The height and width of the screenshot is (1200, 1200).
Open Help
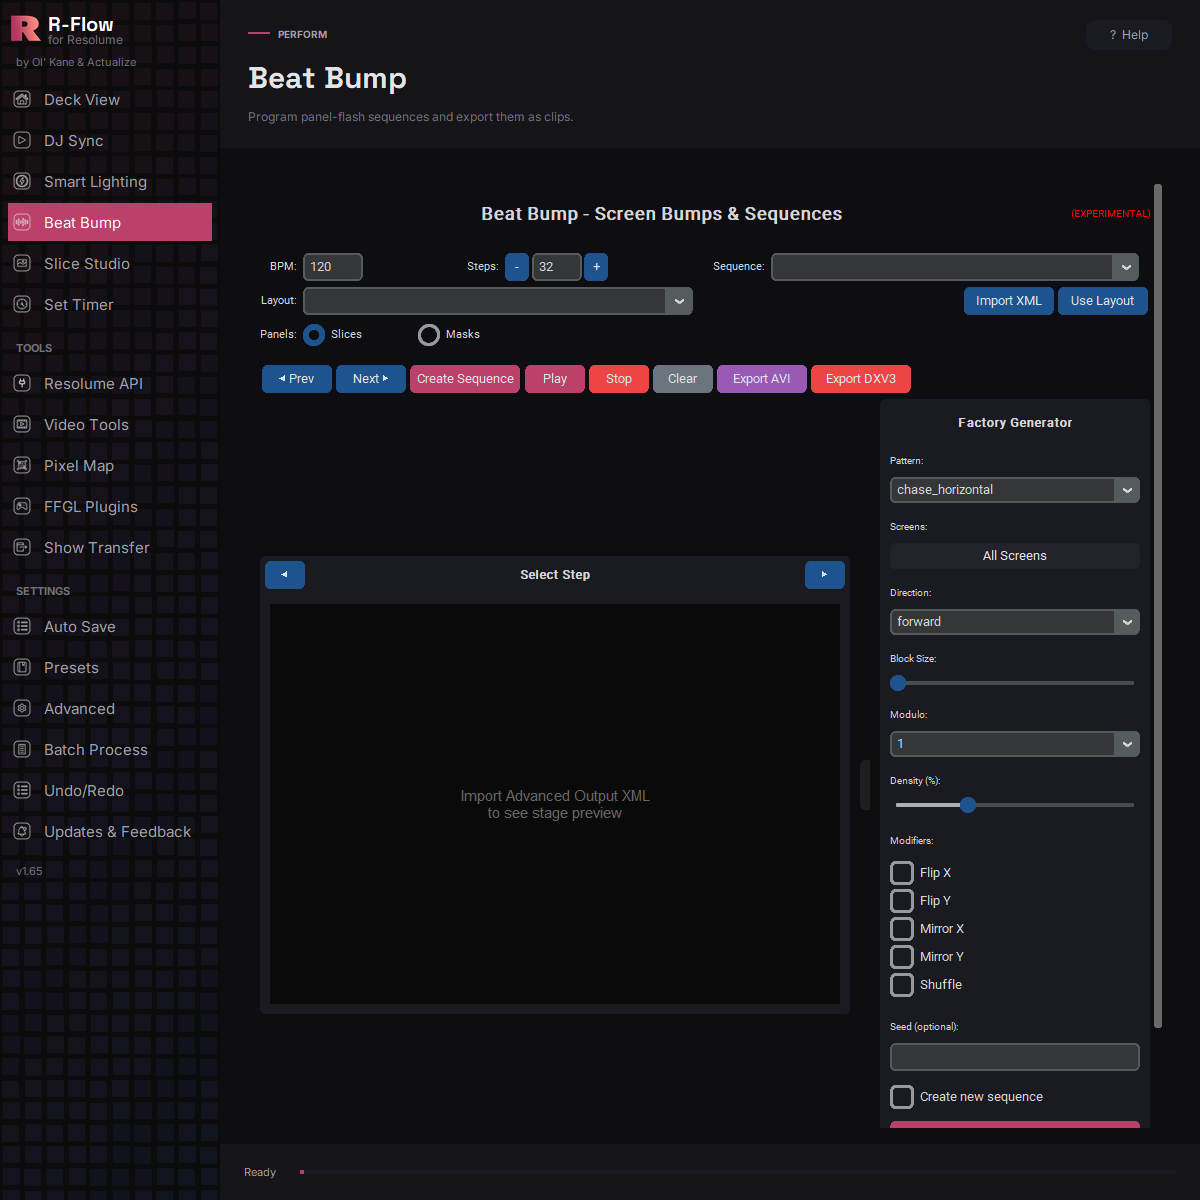[1129, 35]
